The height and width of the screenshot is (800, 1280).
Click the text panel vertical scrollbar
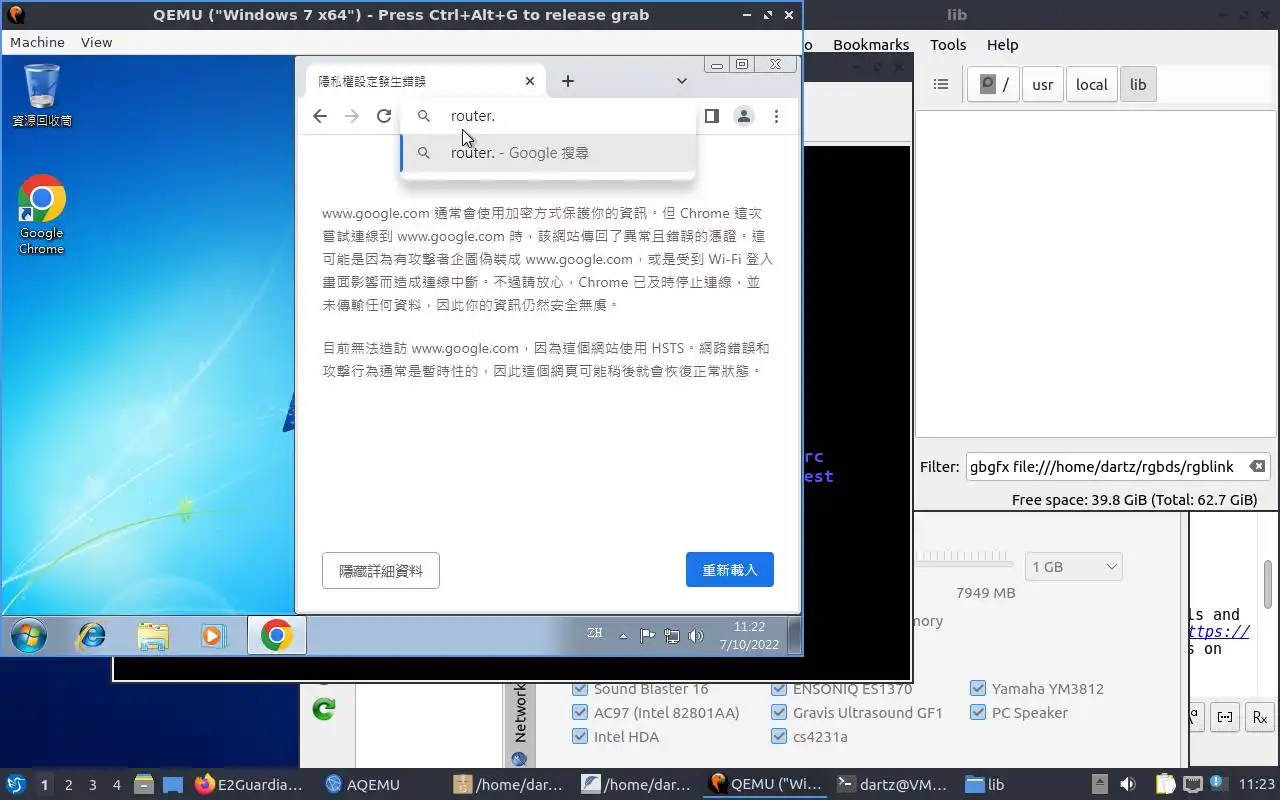coord(1268,583)
